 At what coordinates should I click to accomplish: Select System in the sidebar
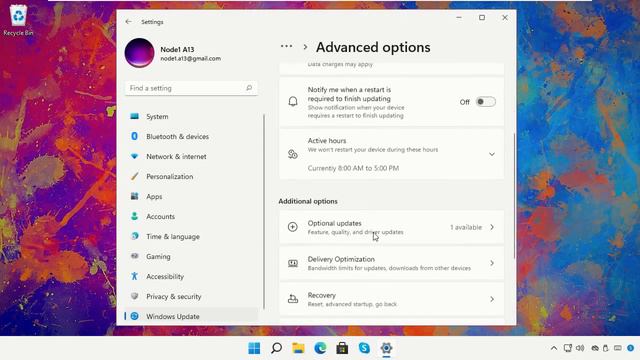click(x=191, y=116)
